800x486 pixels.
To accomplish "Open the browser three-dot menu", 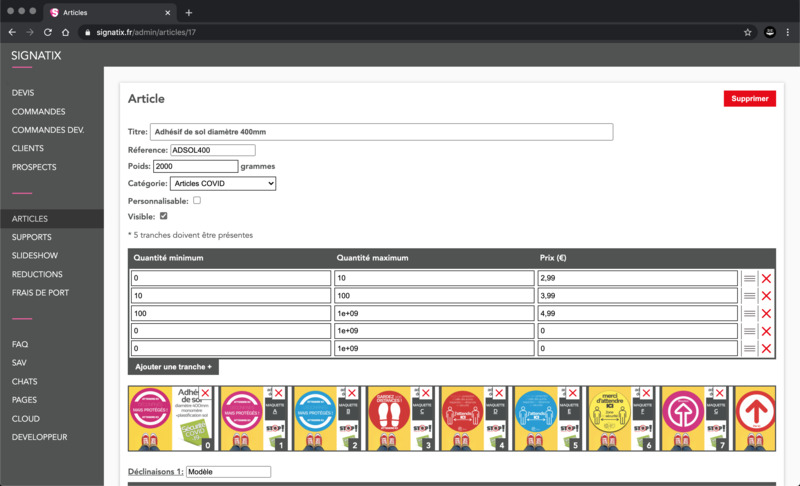I will [788, 32].
